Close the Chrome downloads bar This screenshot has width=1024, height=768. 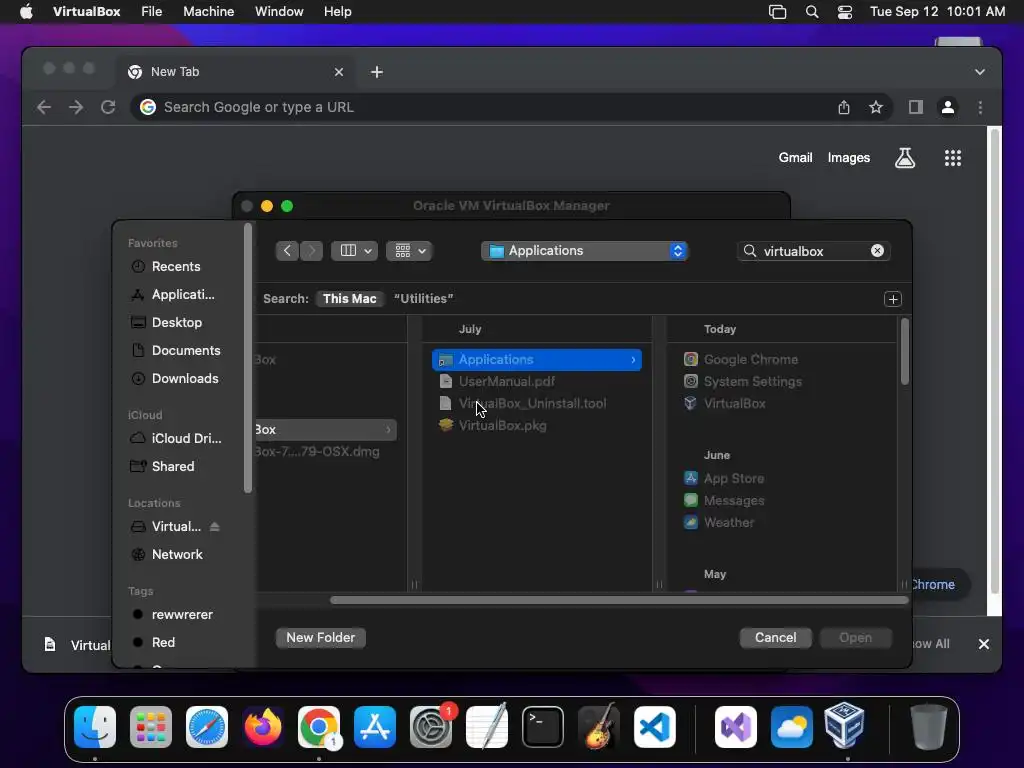point(984,644)
